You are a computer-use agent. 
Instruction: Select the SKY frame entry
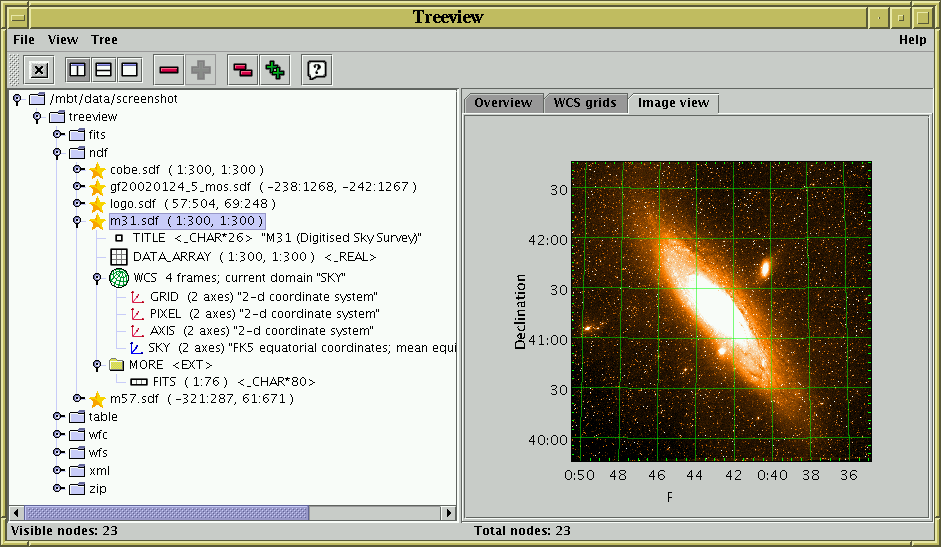(x=159, y=347)
